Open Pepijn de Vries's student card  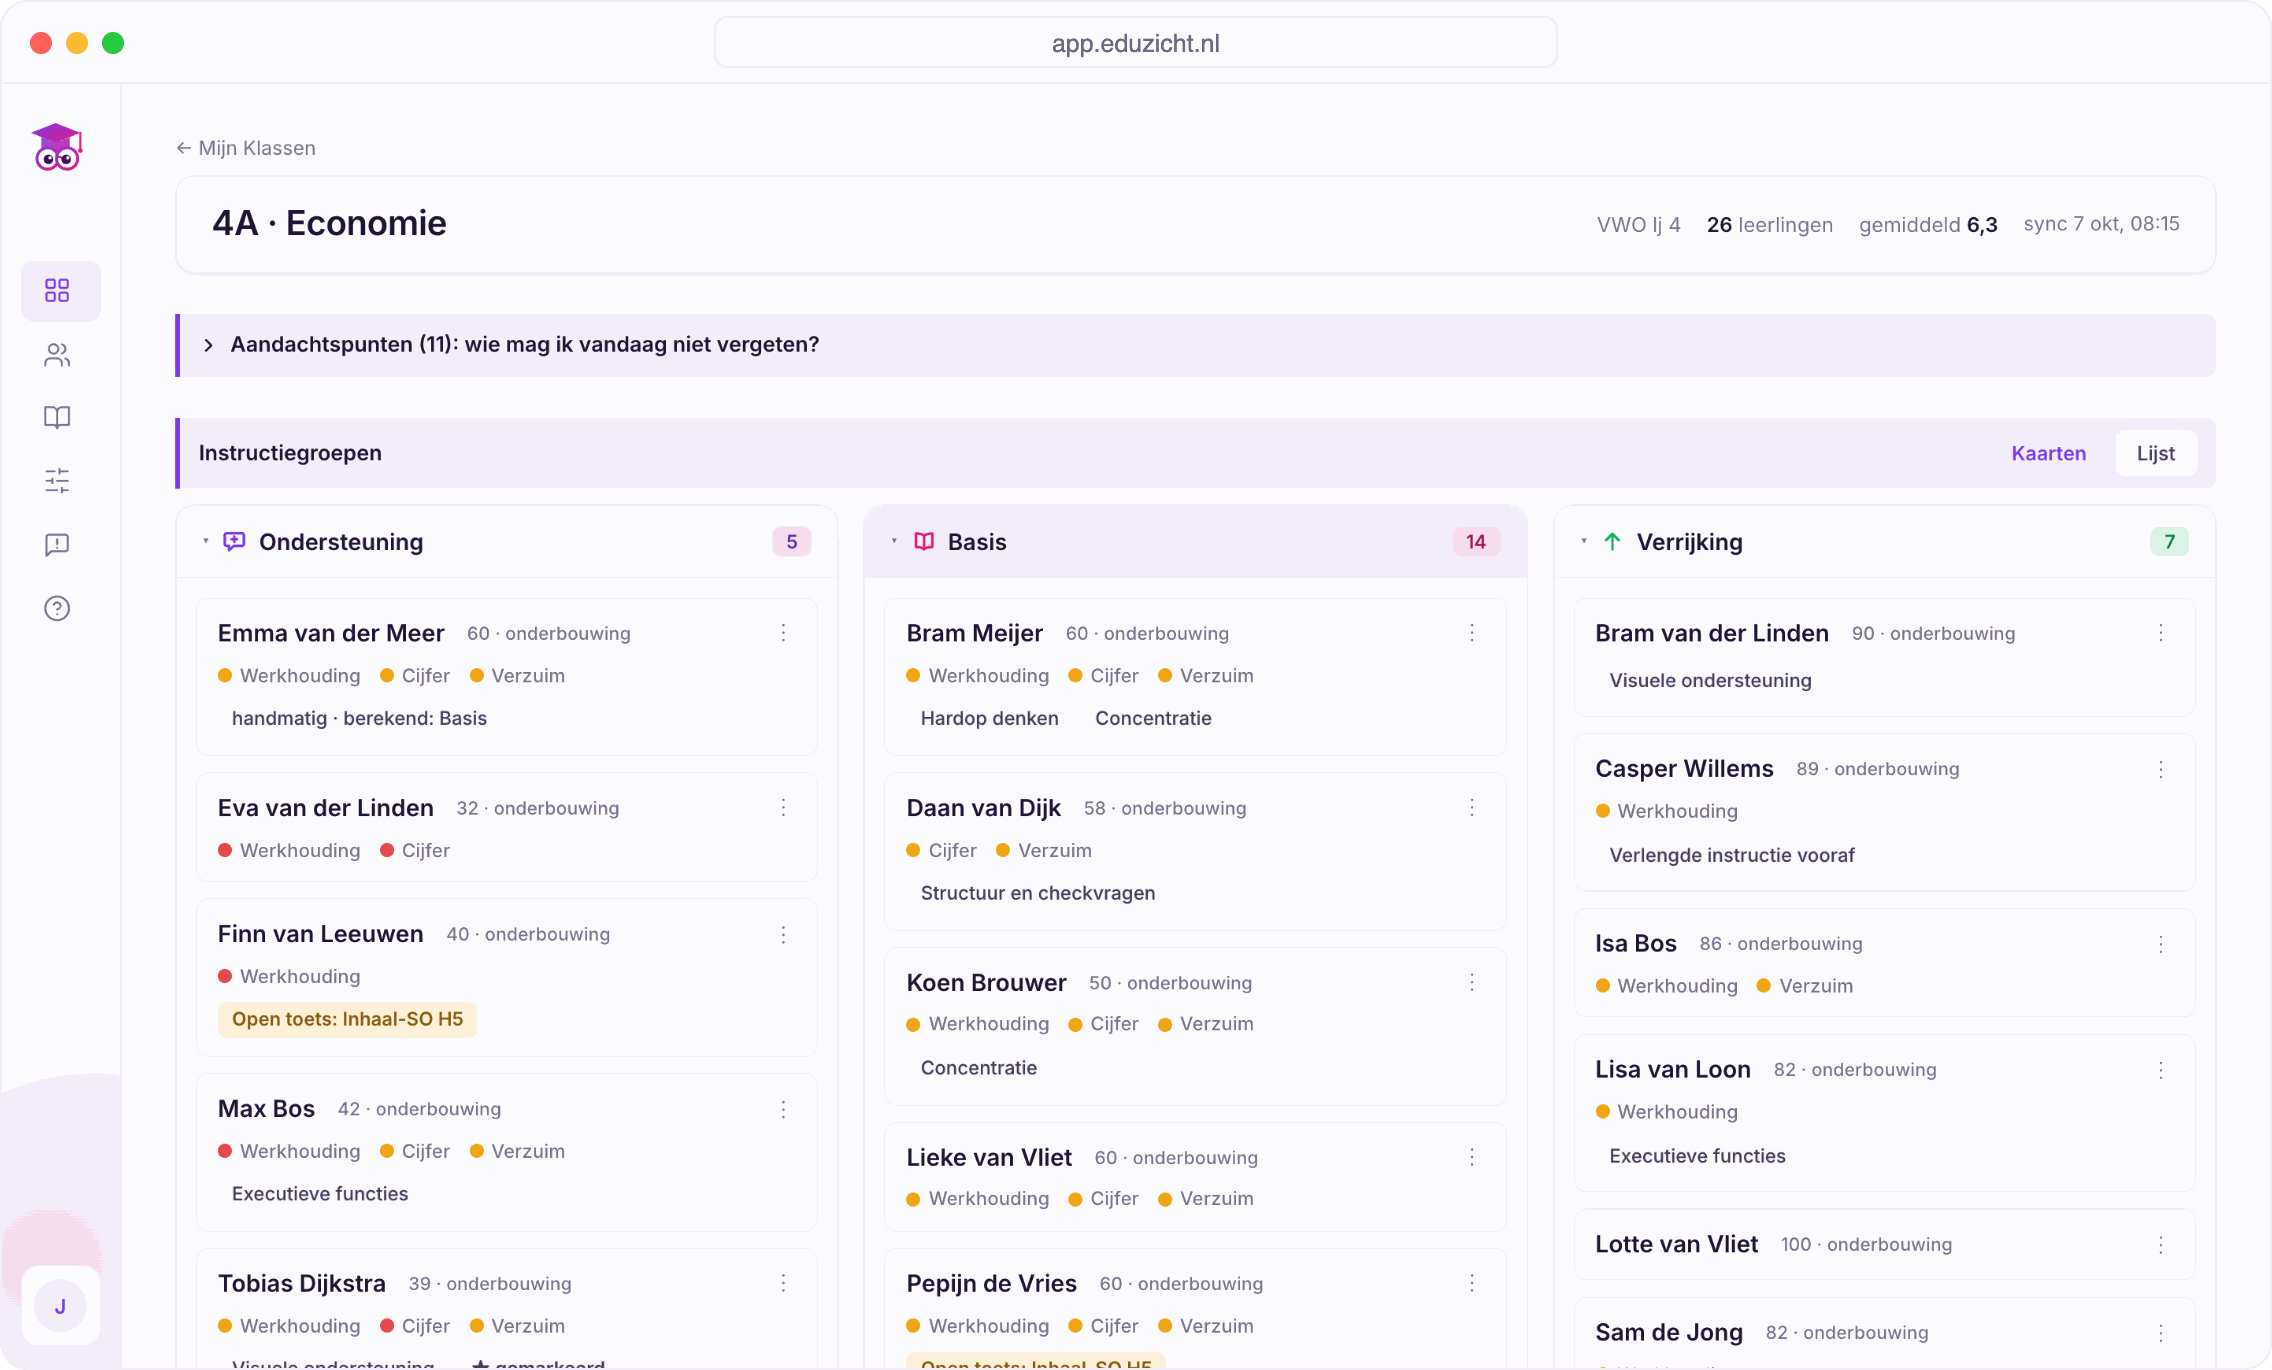[x=1195, y=1308]
